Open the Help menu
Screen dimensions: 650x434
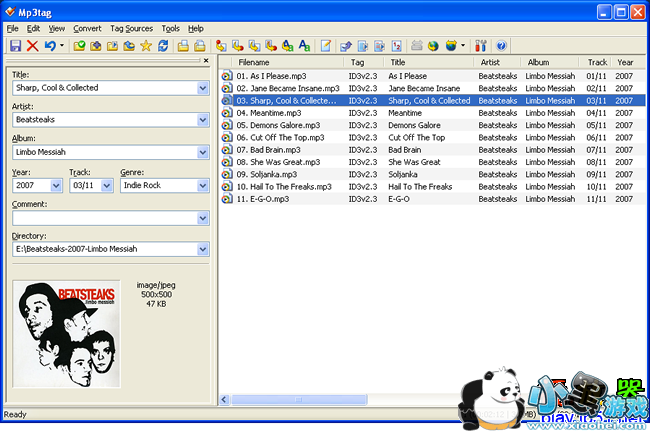(196, 29)
